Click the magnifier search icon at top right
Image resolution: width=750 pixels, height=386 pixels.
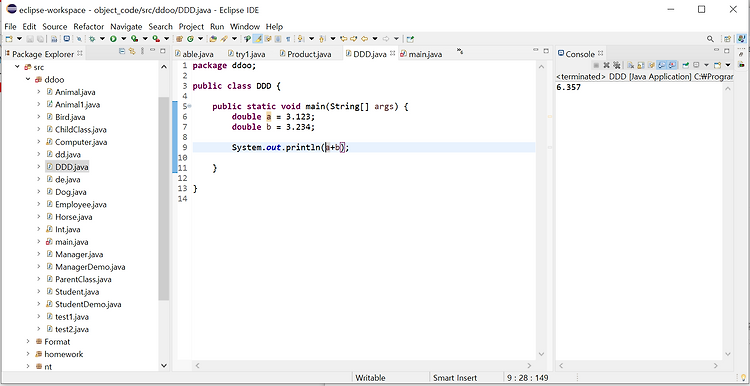[x=710, y=39]
